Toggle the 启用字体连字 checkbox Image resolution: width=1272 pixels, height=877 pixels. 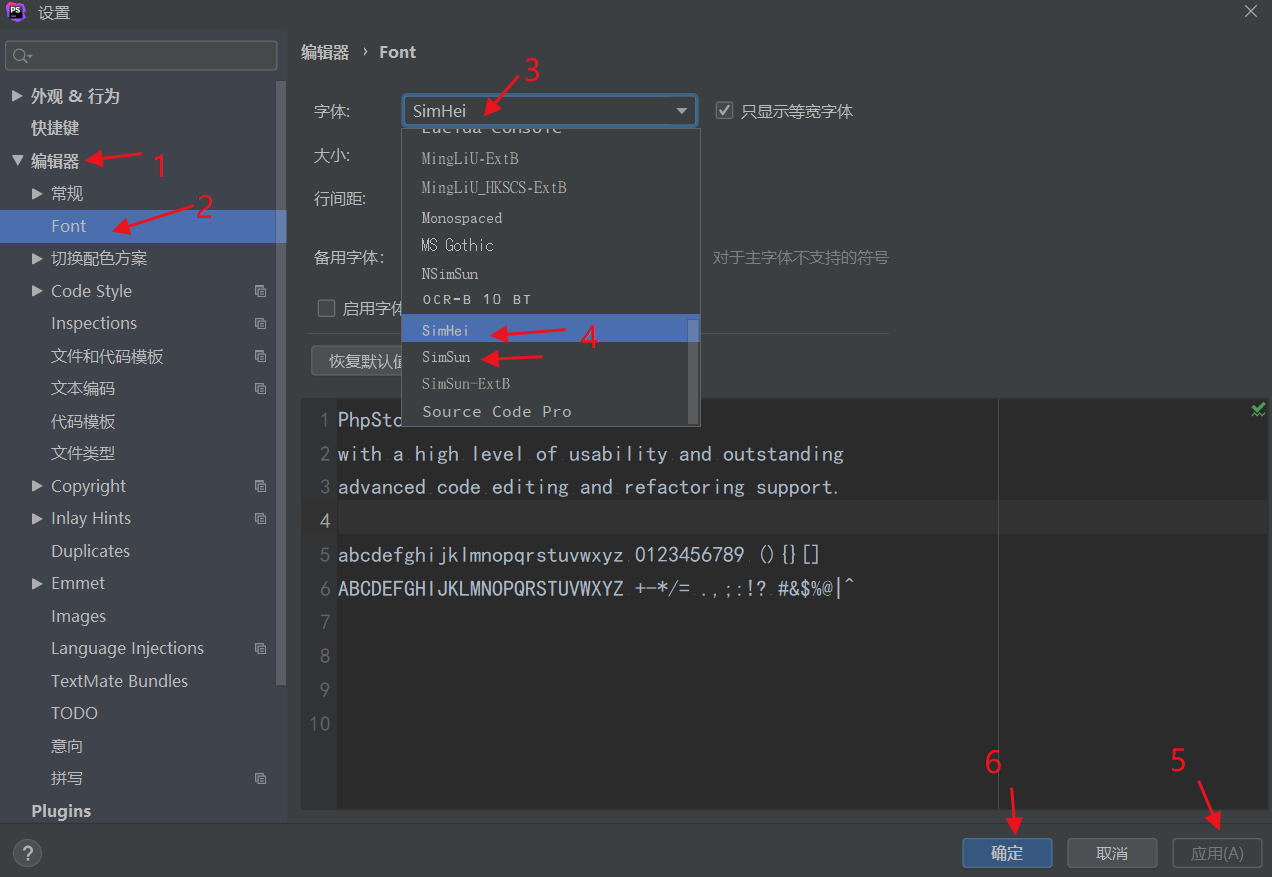326,308
